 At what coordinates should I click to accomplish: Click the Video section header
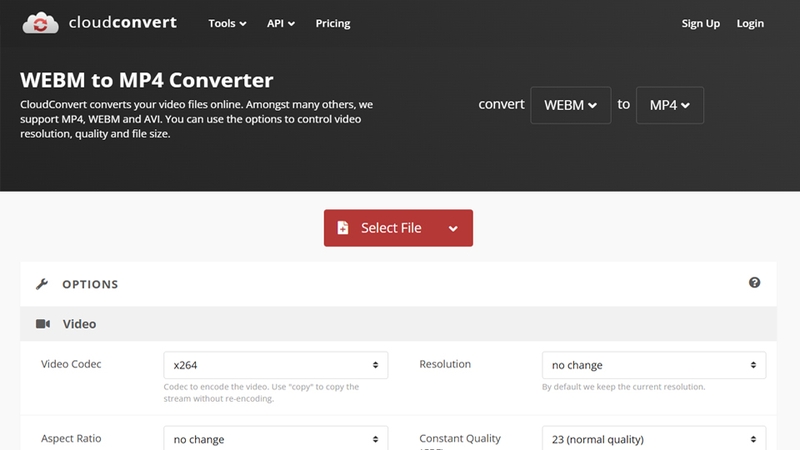[398, 324]
